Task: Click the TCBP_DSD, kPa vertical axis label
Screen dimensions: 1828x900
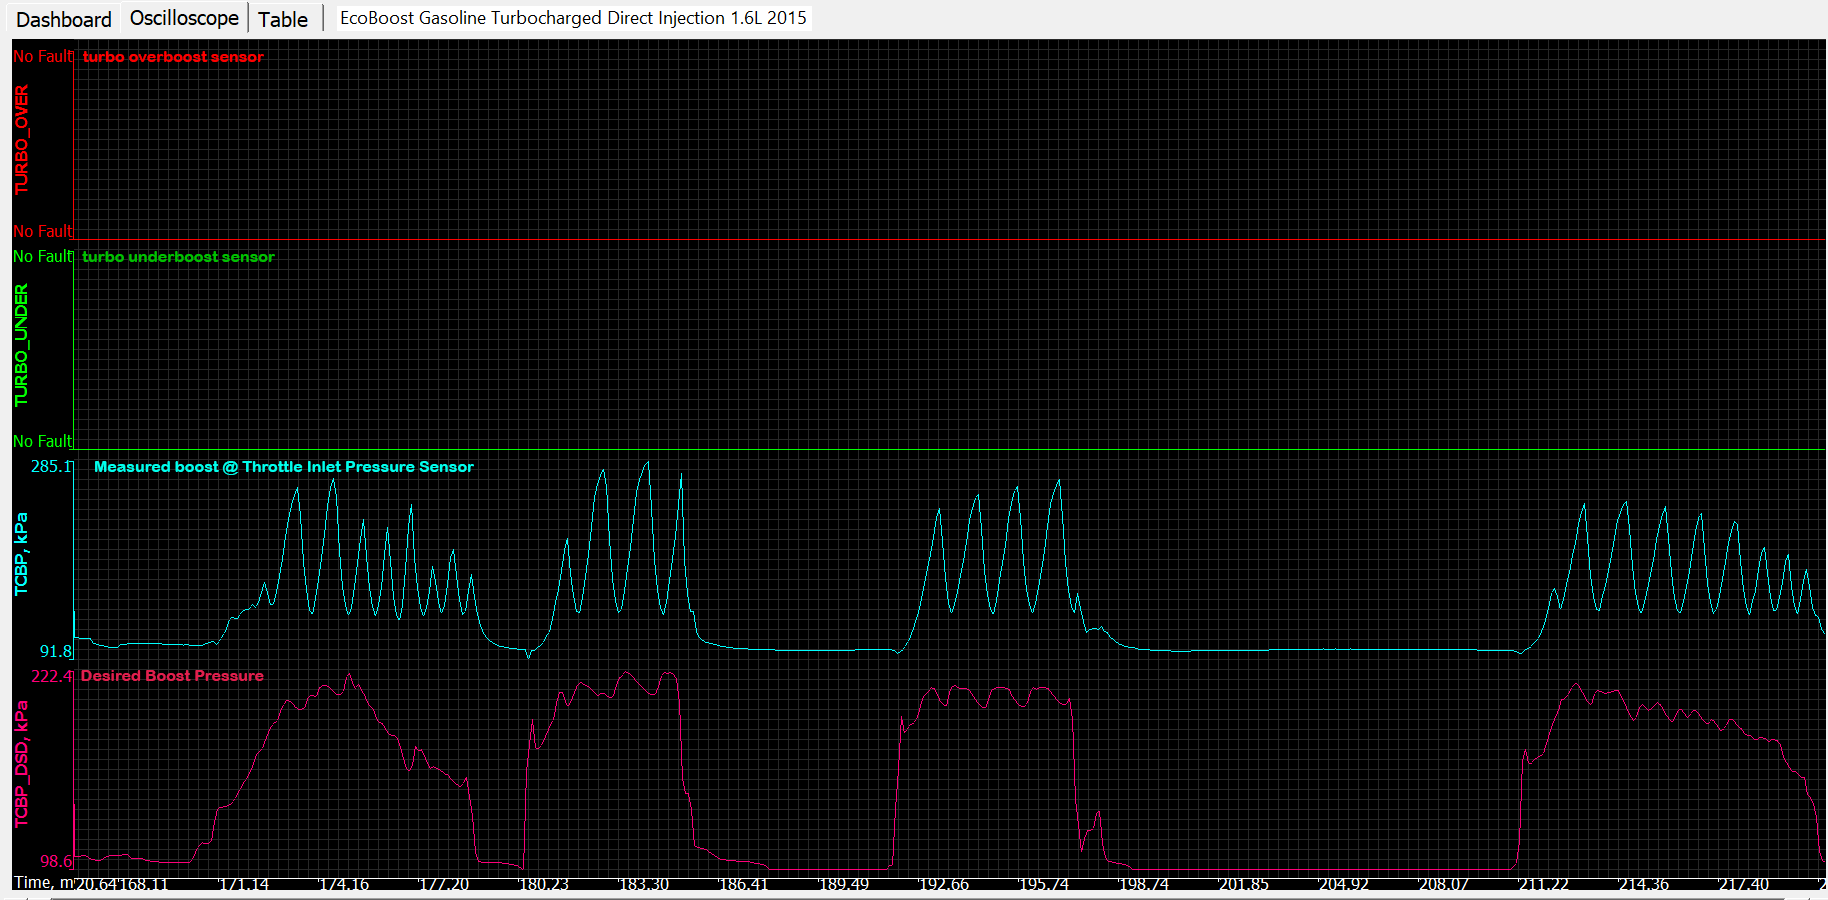Action: (x=21, y=764)
